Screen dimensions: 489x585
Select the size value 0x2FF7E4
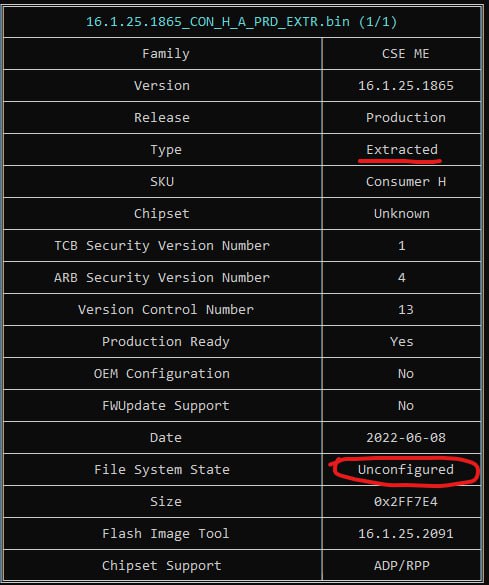point(405,501)
